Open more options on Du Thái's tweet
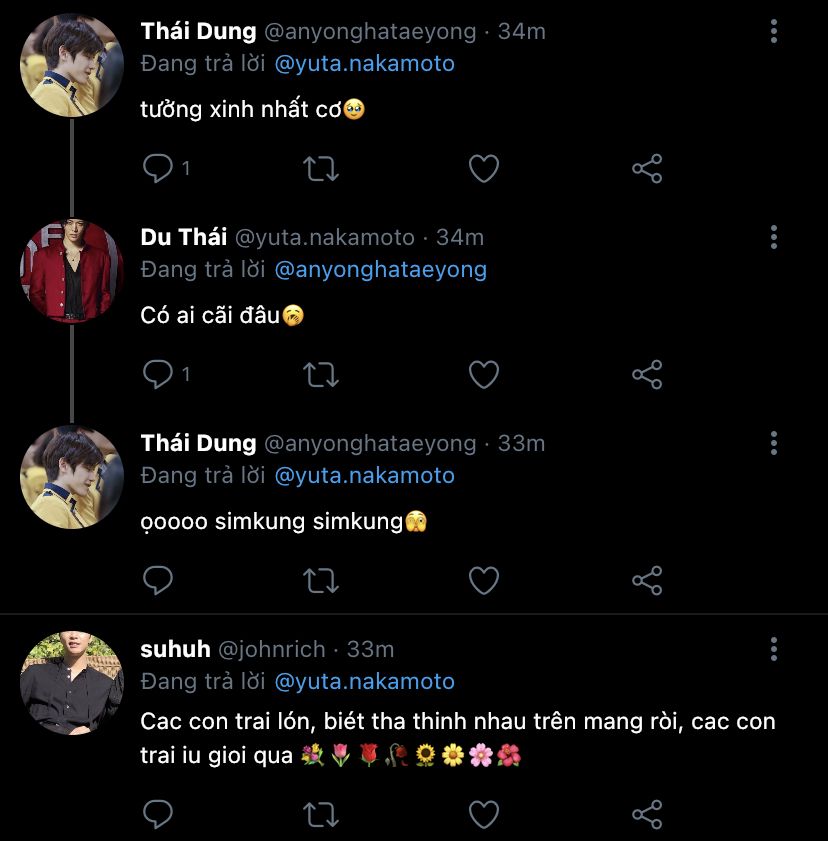This screenshot has height=841, width=828. [773, 237]
